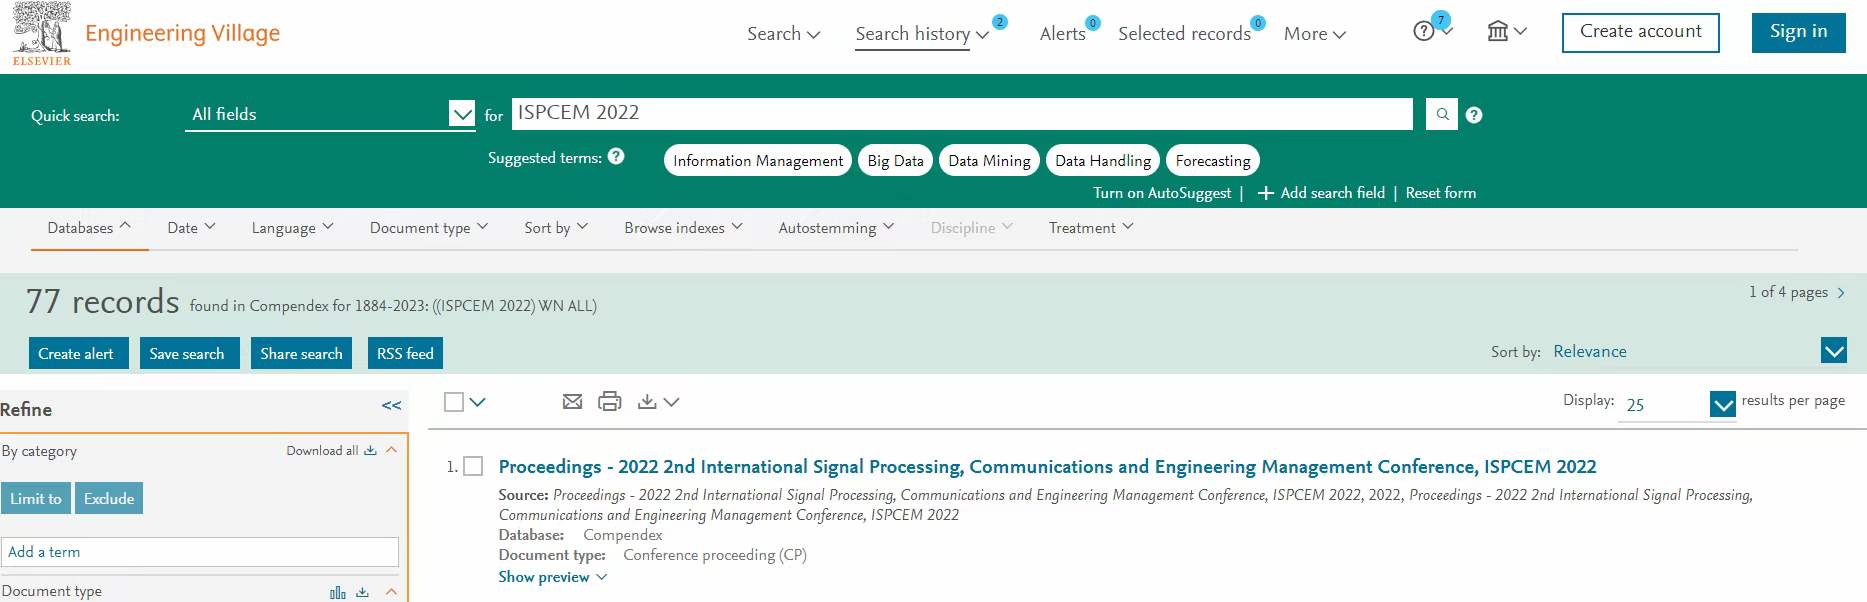Click the Add a term input field
Viewport: 1867px width, 602px height.
tap(201, 552)
